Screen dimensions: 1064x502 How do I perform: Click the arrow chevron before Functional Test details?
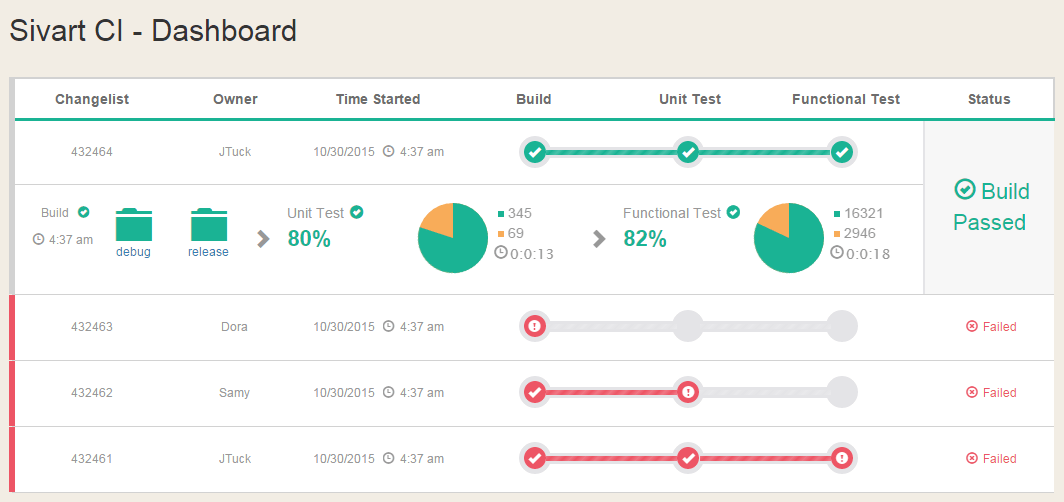coord(600,238)
